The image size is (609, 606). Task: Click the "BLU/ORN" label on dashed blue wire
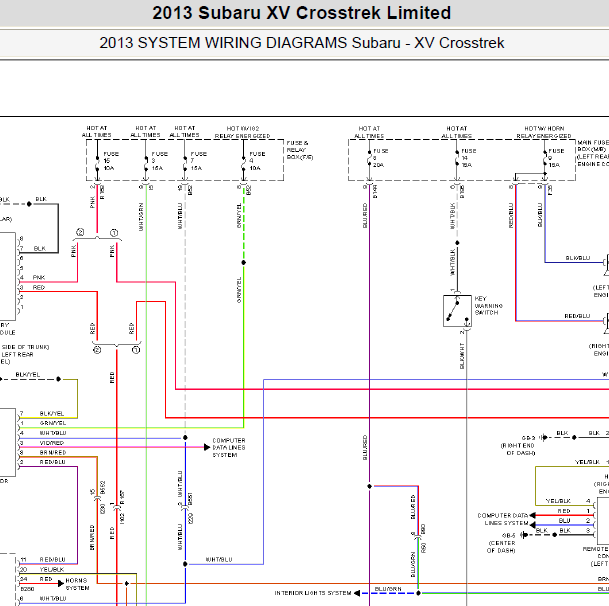point(388,589)
